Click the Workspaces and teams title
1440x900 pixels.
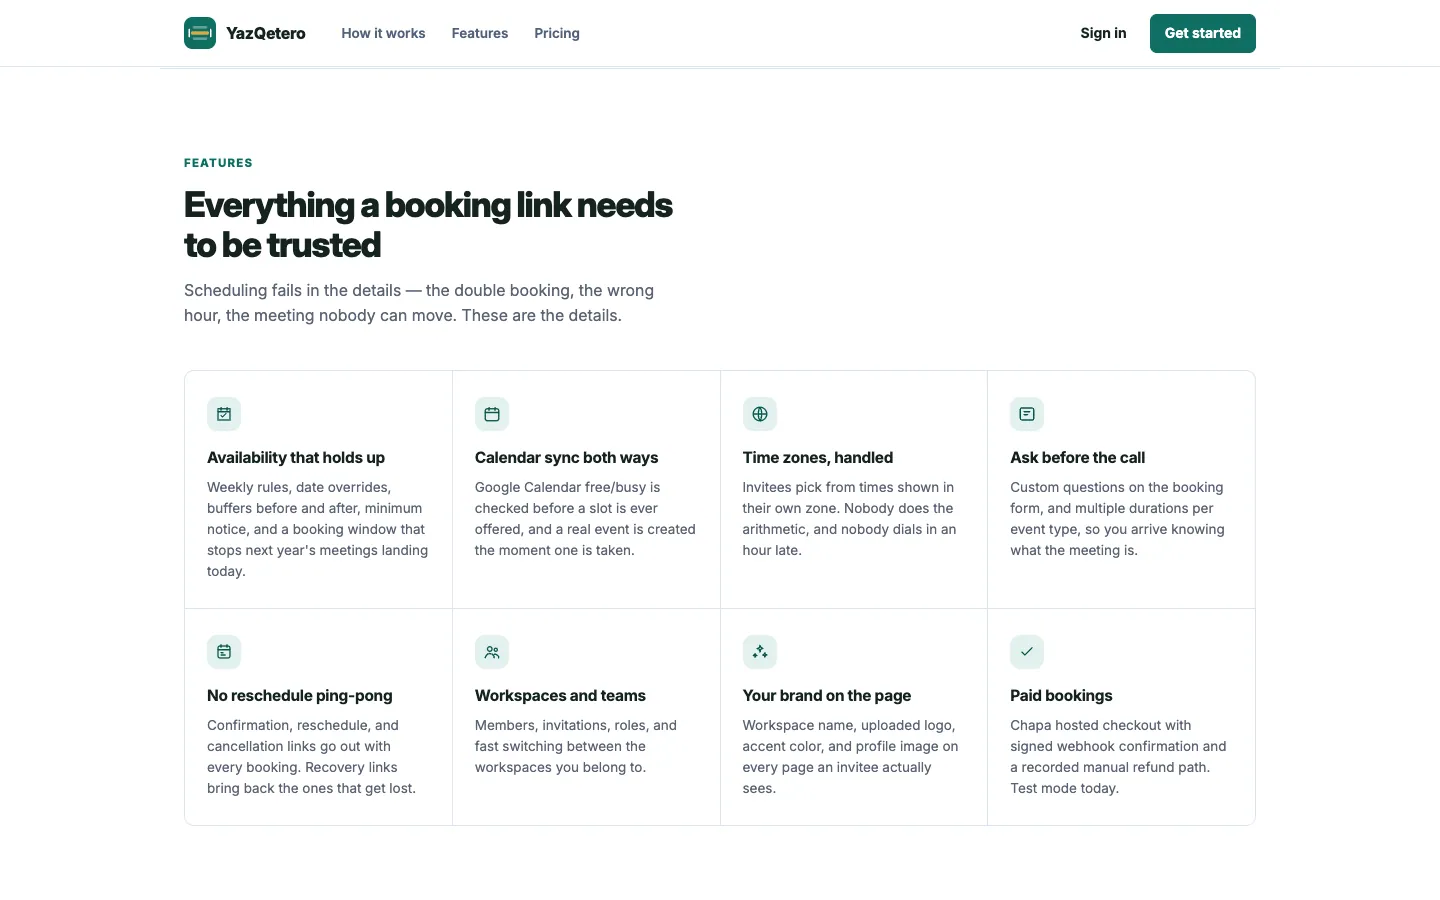point(560,695)
